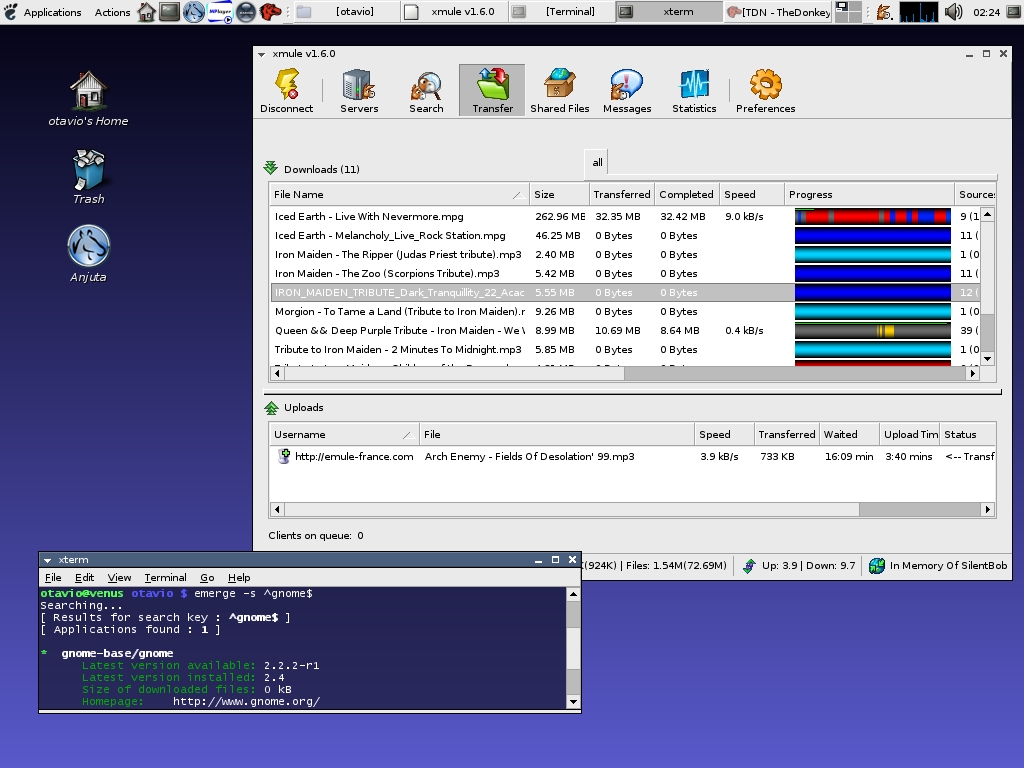Sort downloads by Transferred column header
The height and width of the screenshot is (768, 1024).
(x=621, y=194)
